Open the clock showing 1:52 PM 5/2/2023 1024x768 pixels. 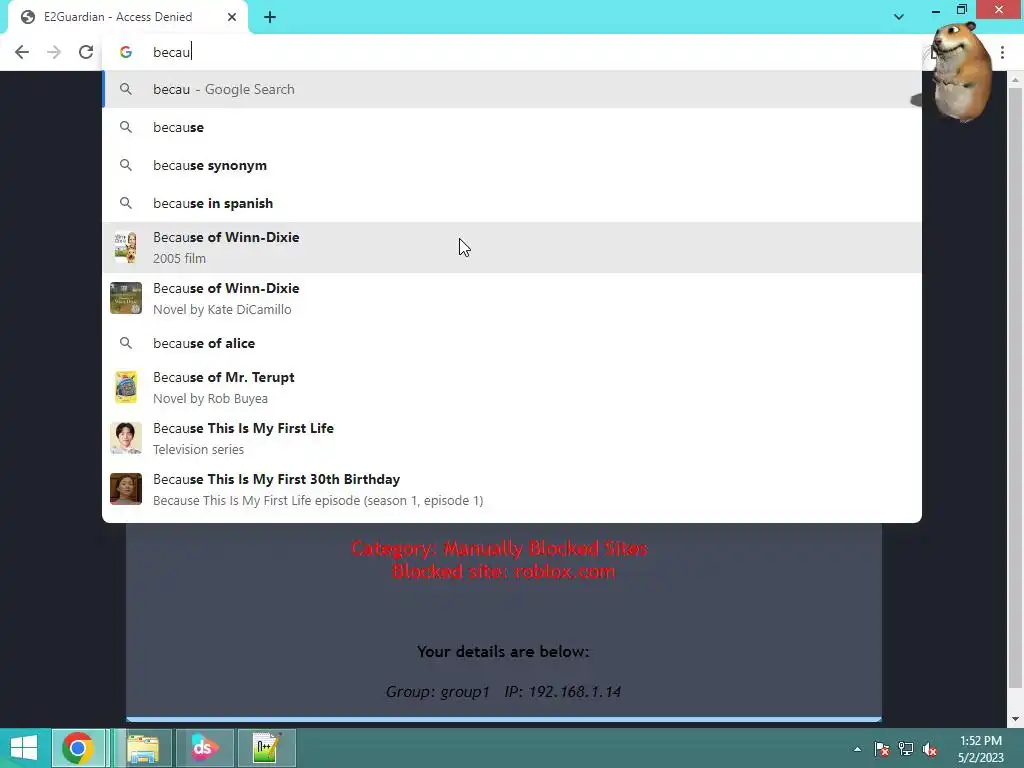tap(981, 749)
